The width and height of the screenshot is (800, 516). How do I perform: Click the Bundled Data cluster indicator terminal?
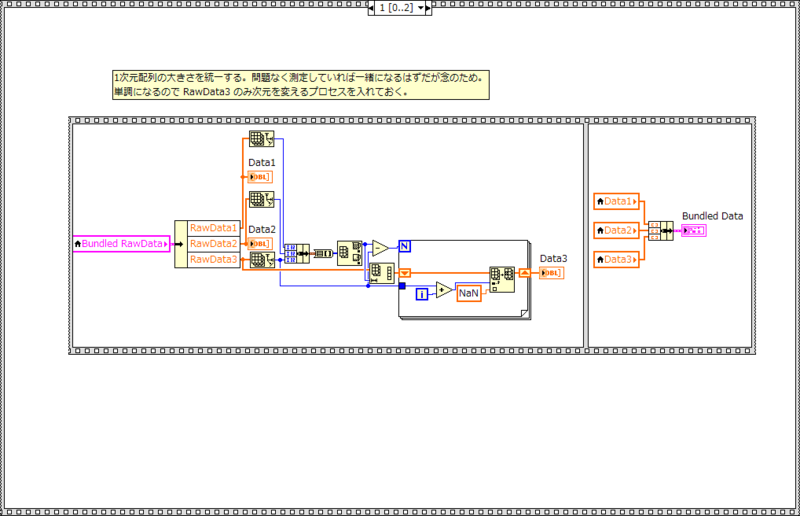click(x=694, y=231)
